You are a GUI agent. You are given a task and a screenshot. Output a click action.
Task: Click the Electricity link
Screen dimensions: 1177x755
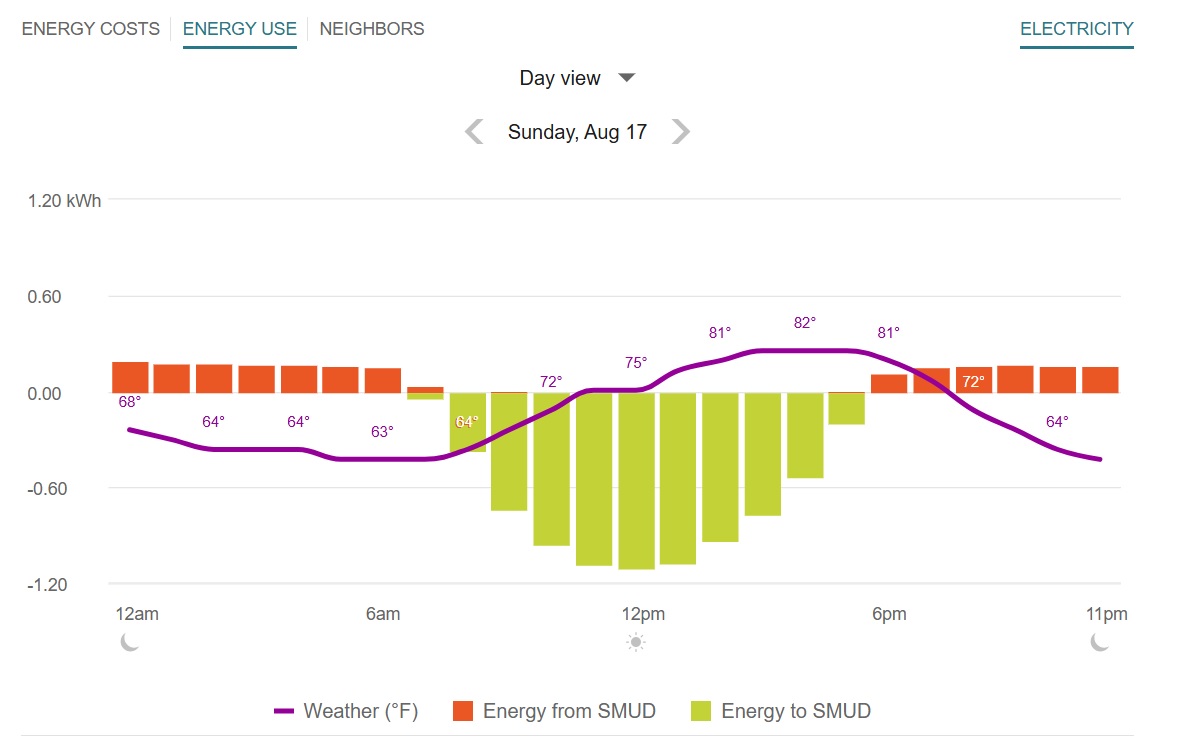point(1076,29)
